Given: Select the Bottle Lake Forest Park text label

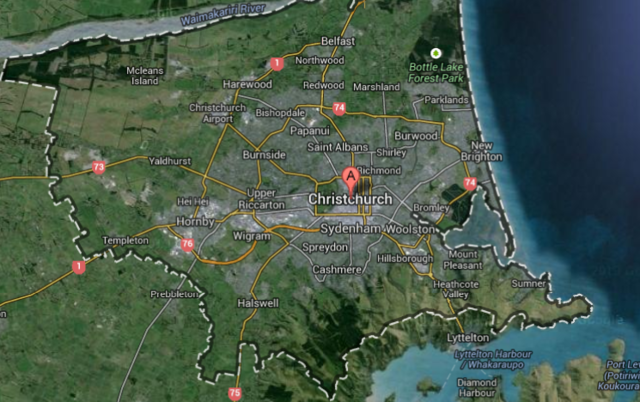Looking at the screenshot, I should [436, 73].
